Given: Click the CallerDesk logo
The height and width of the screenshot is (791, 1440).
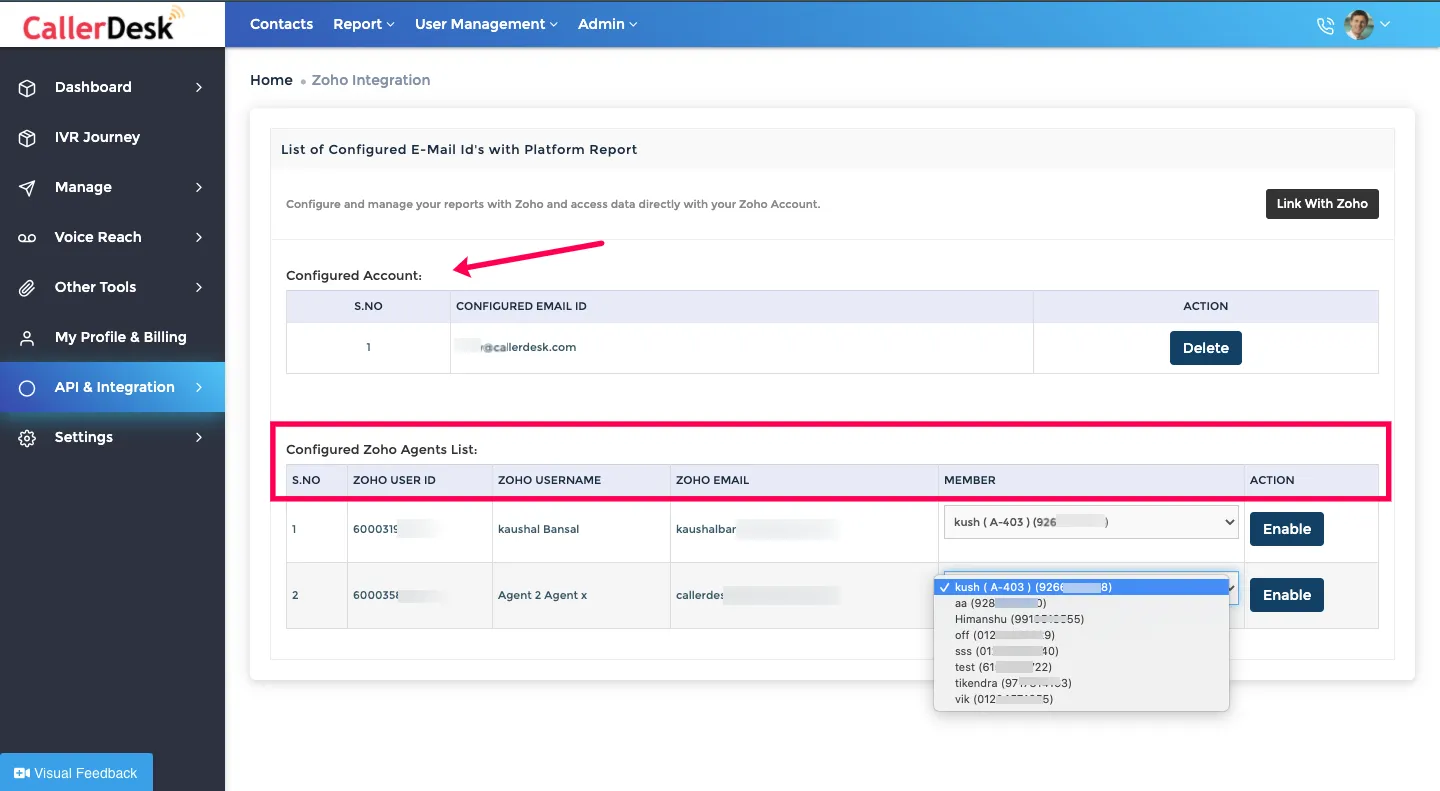Looking at the screenshot, I should tap(104, 23).
